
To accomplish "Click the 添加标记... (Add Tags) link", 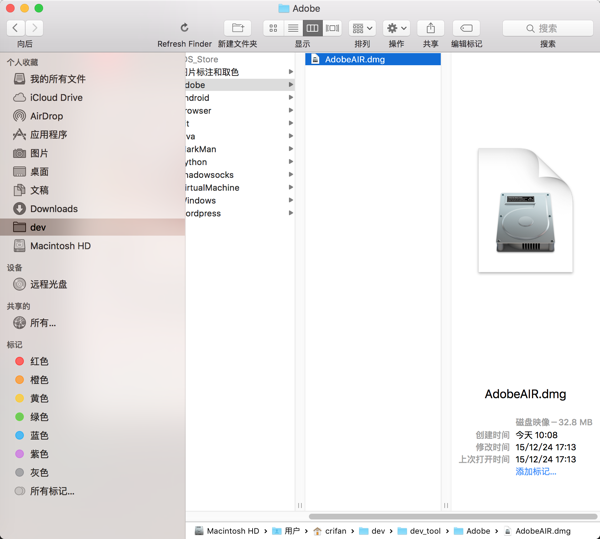I will point(536,471).
